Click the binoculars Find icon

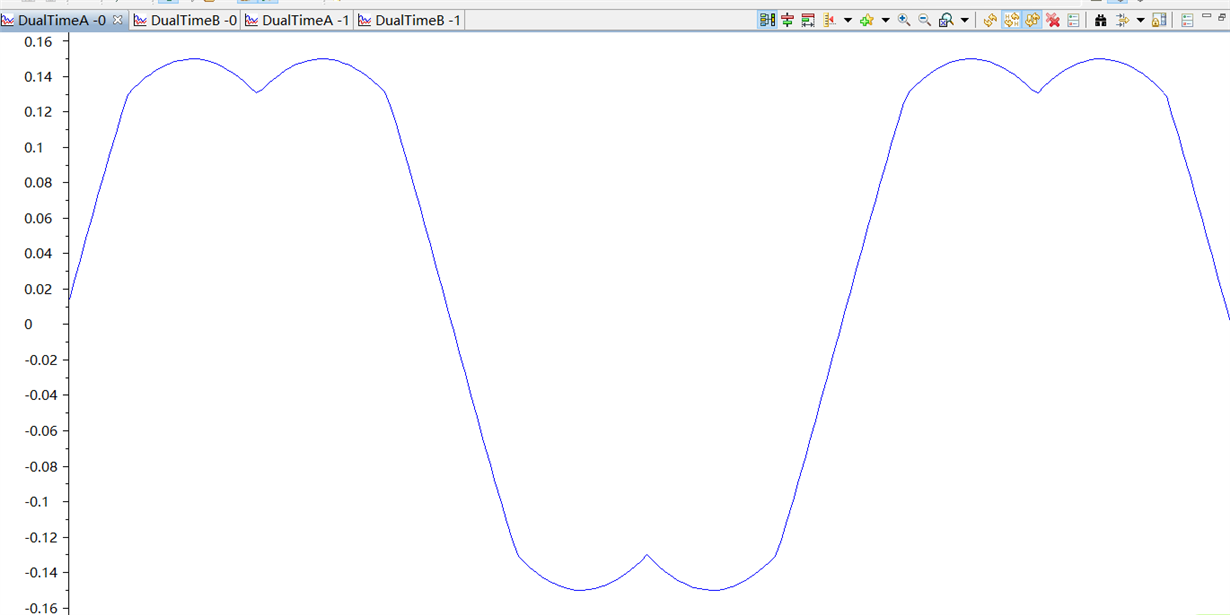[1100, 20]
